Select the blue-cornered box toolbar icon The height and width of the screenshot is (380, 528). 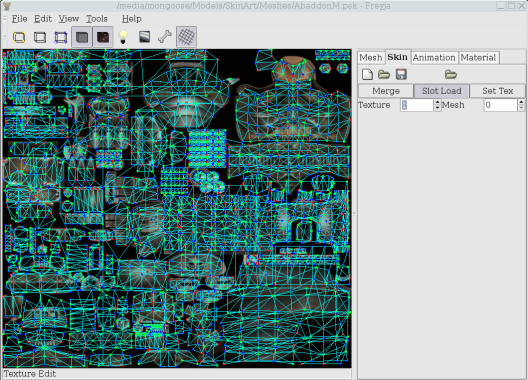[x=61, y=37]
